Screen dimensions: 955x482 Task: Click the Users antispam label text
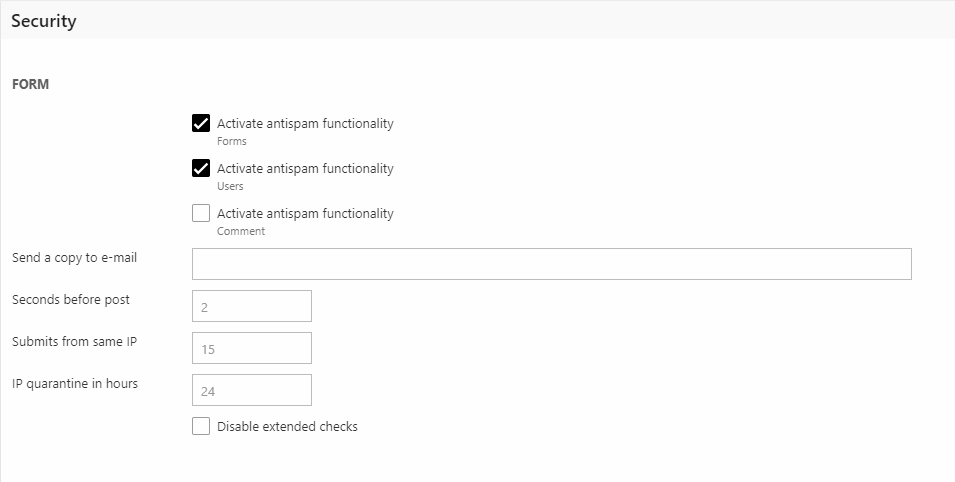click(x=305, y=169)
